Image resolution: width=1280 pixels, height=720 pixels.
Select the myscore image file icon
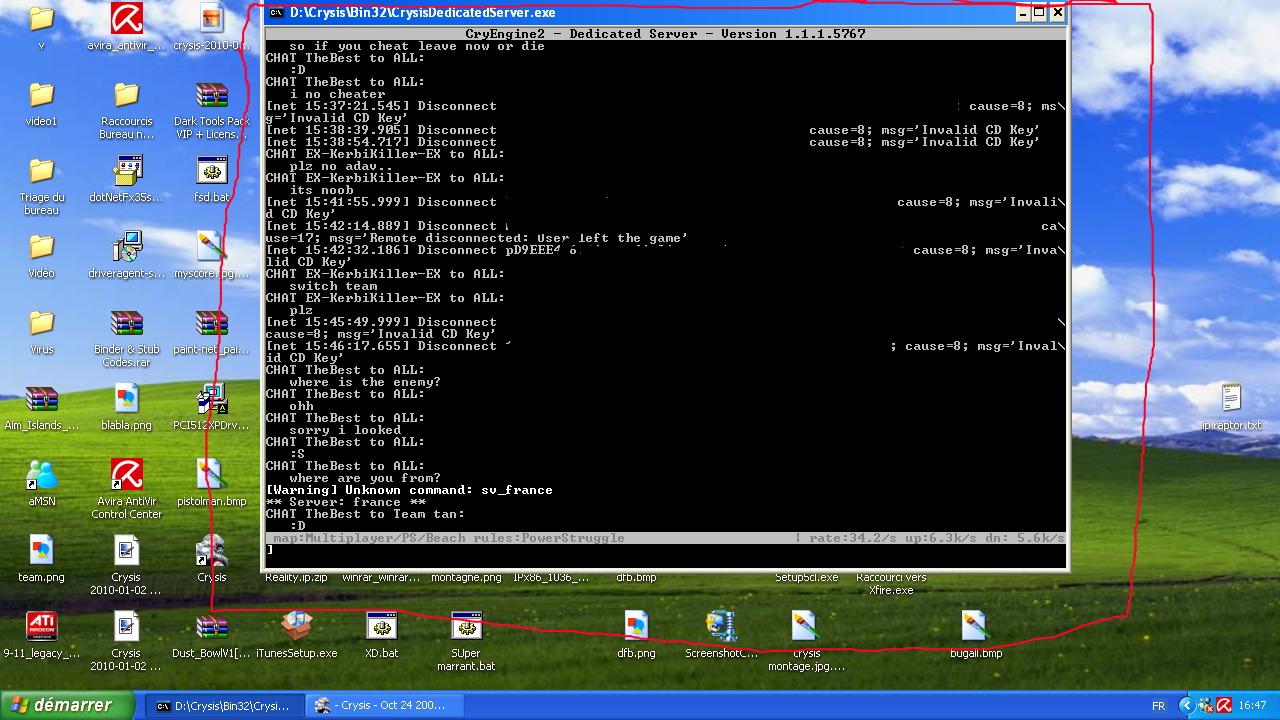click(211, 246)
